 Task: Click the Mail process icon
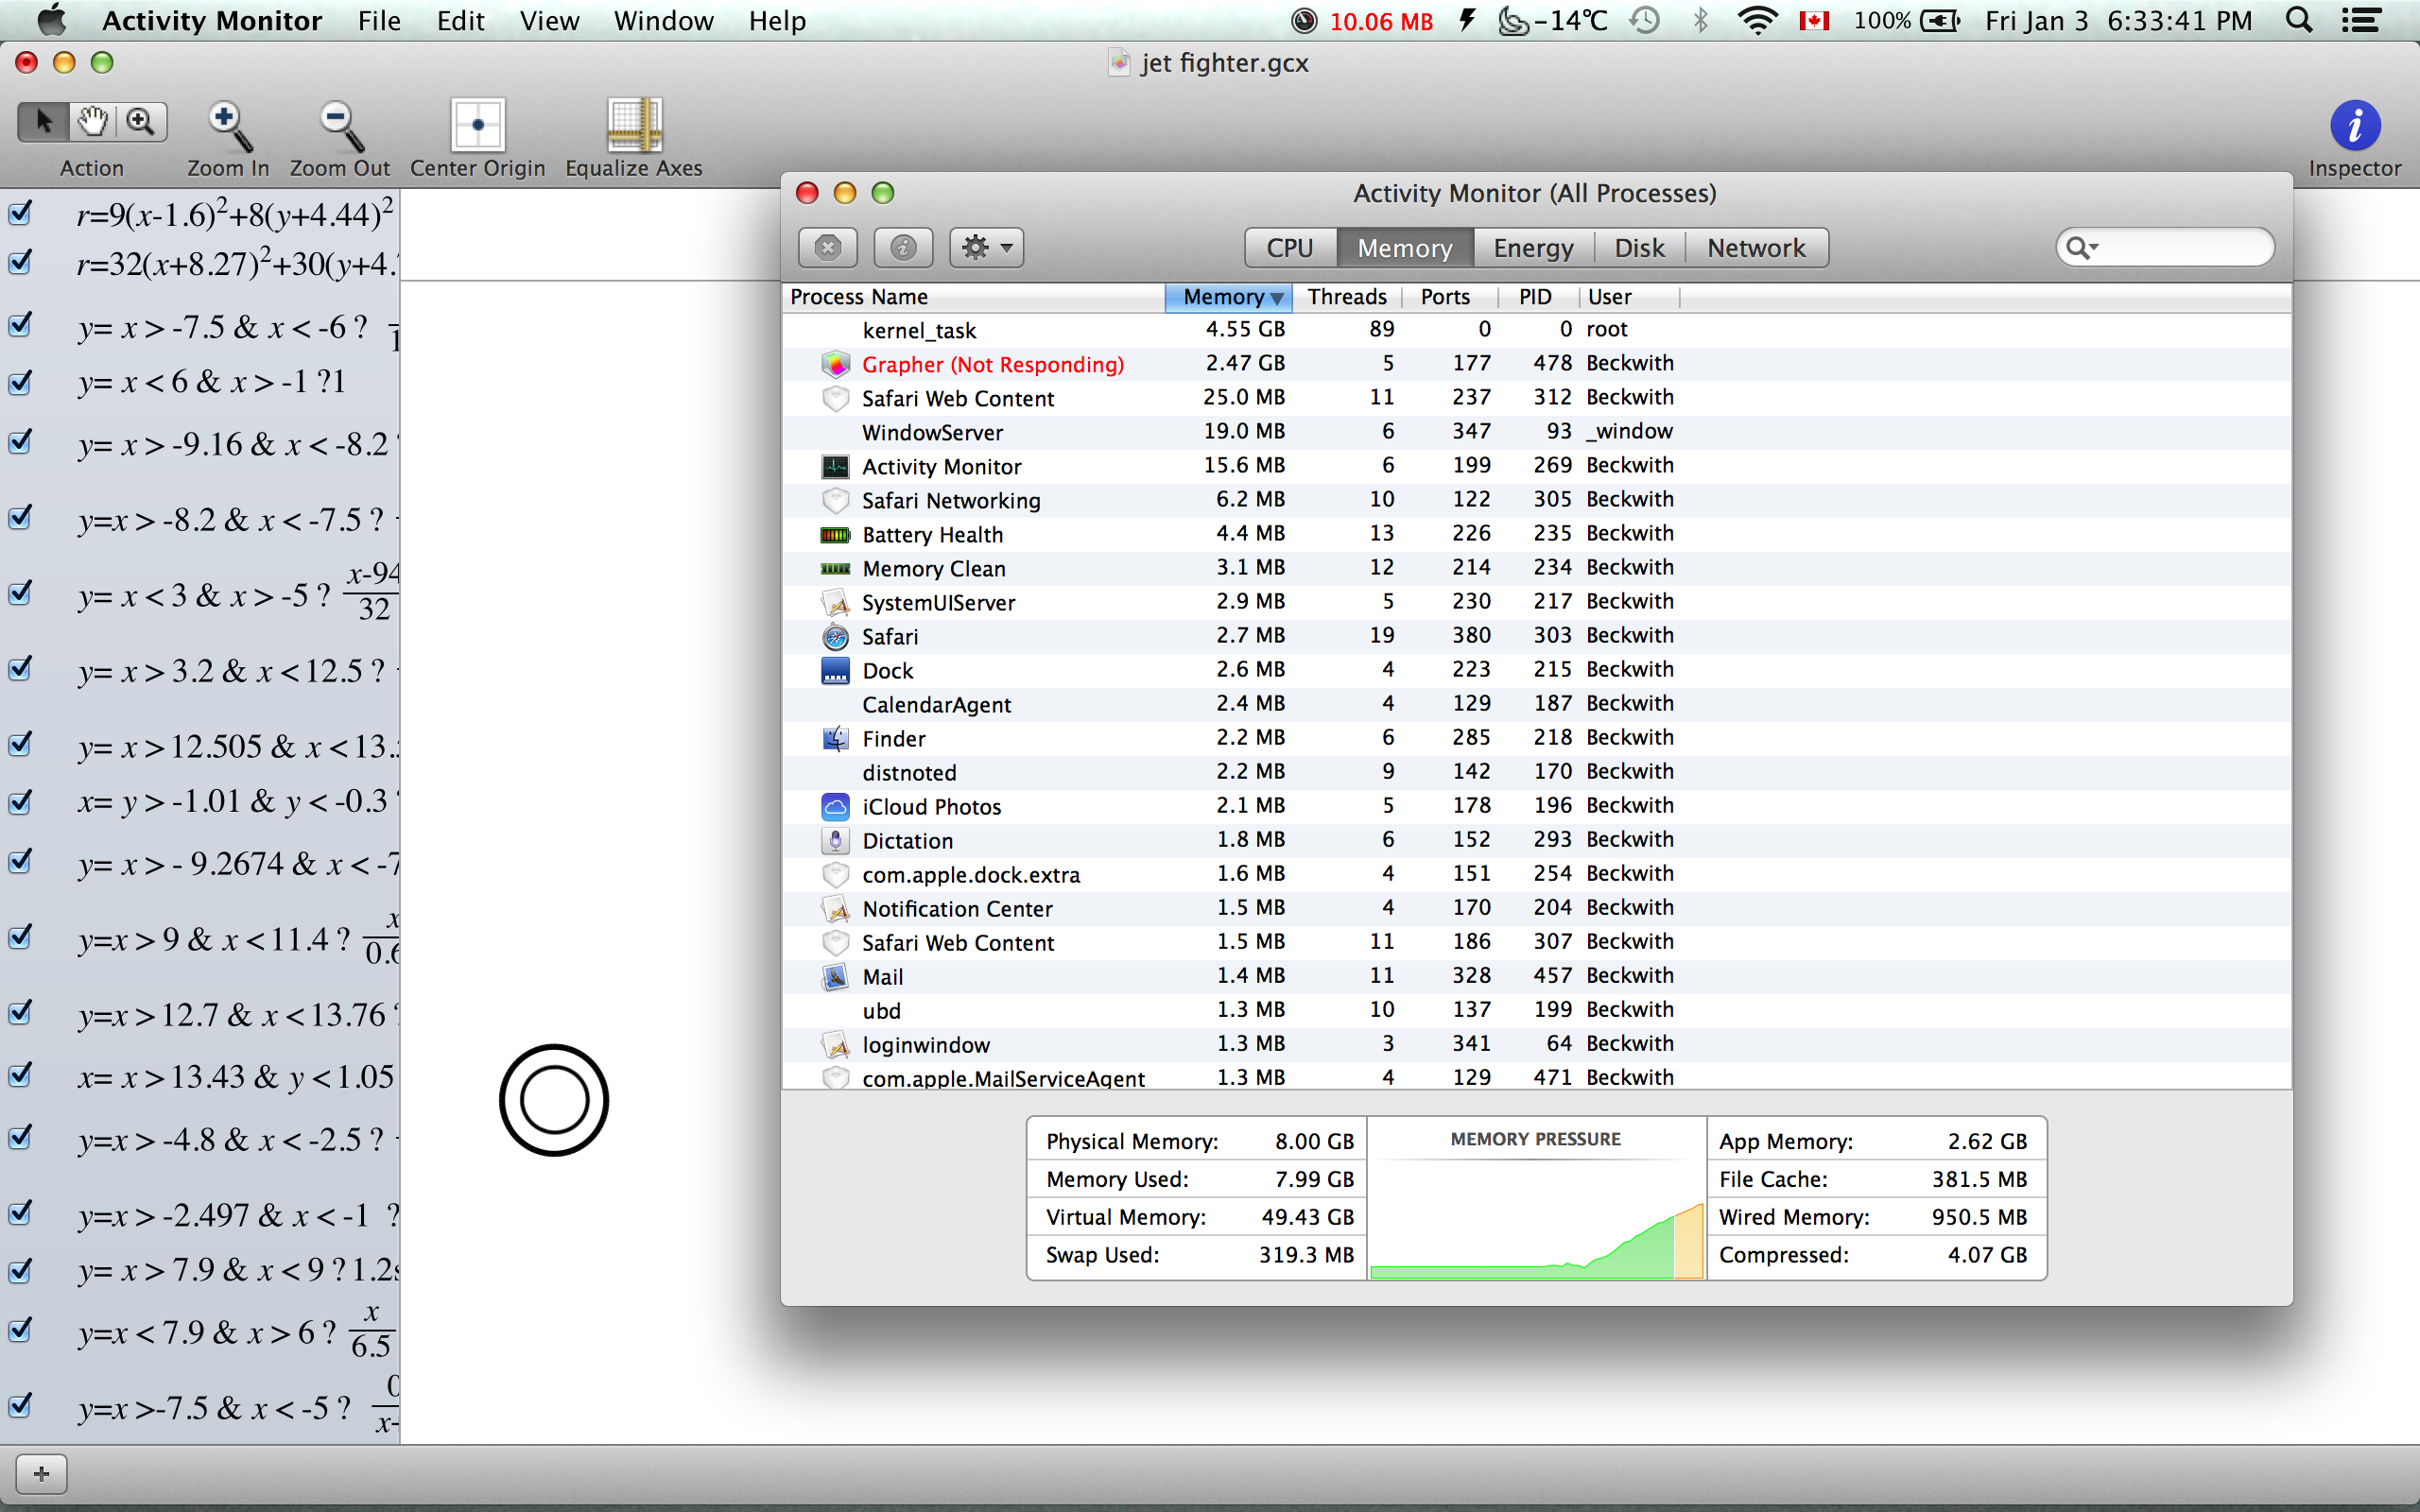[x=835, y=976]
